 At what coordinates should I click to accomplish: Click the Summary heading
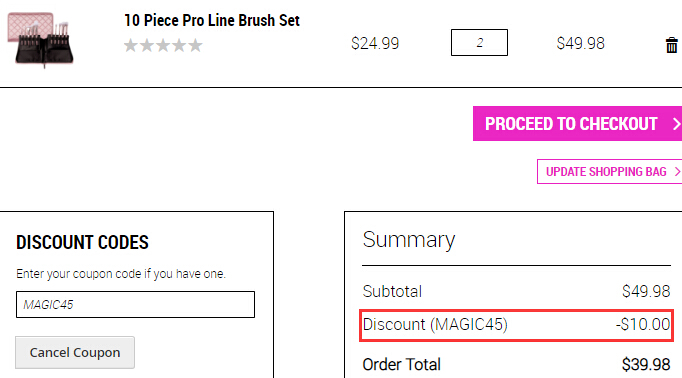tap(409, 240)
